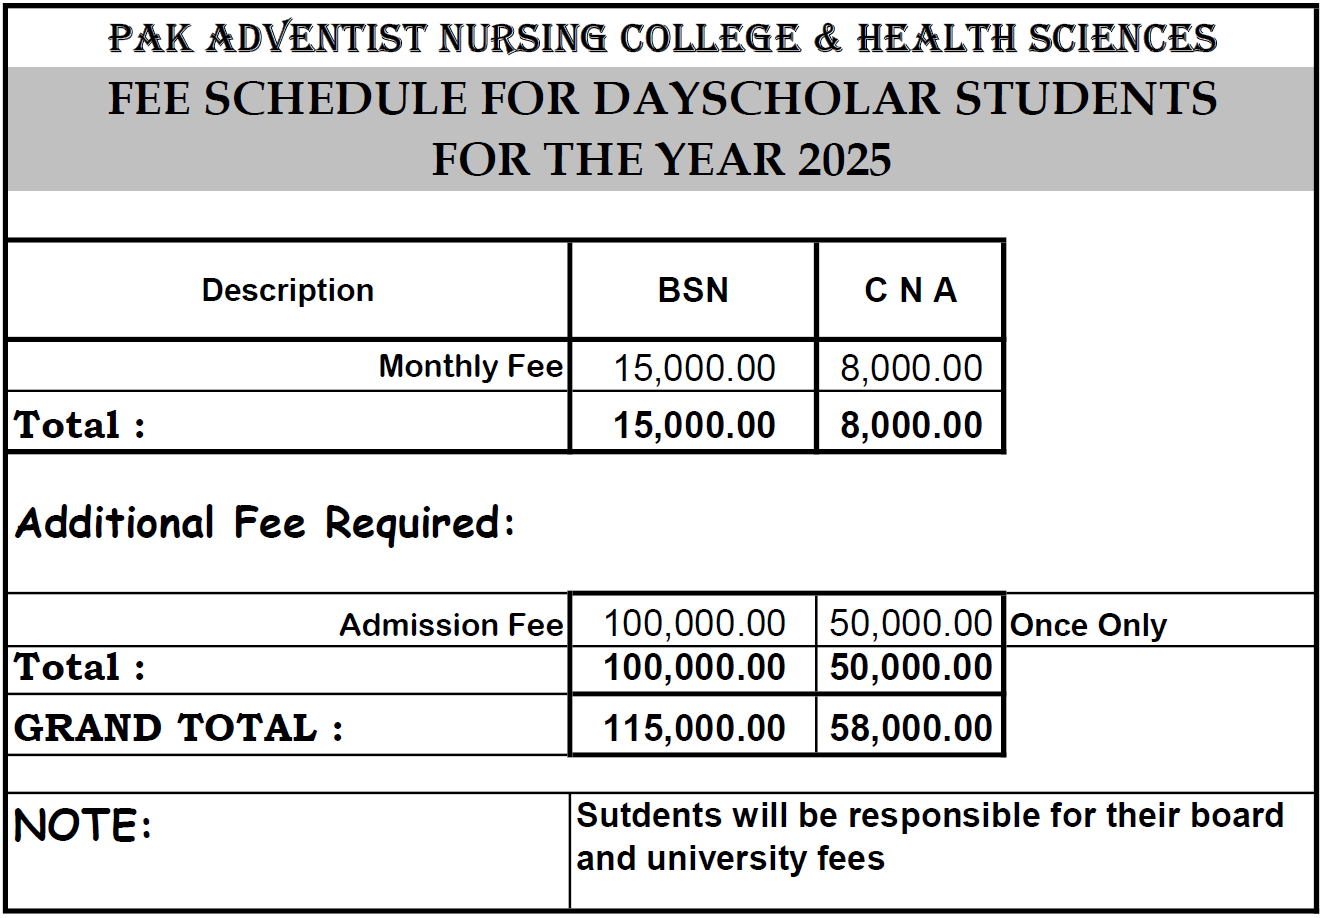Image resolution: width=1322 pixels, height=918 pixels.
Task: Click the Once Only remark text
Action: click(1089, 625)
